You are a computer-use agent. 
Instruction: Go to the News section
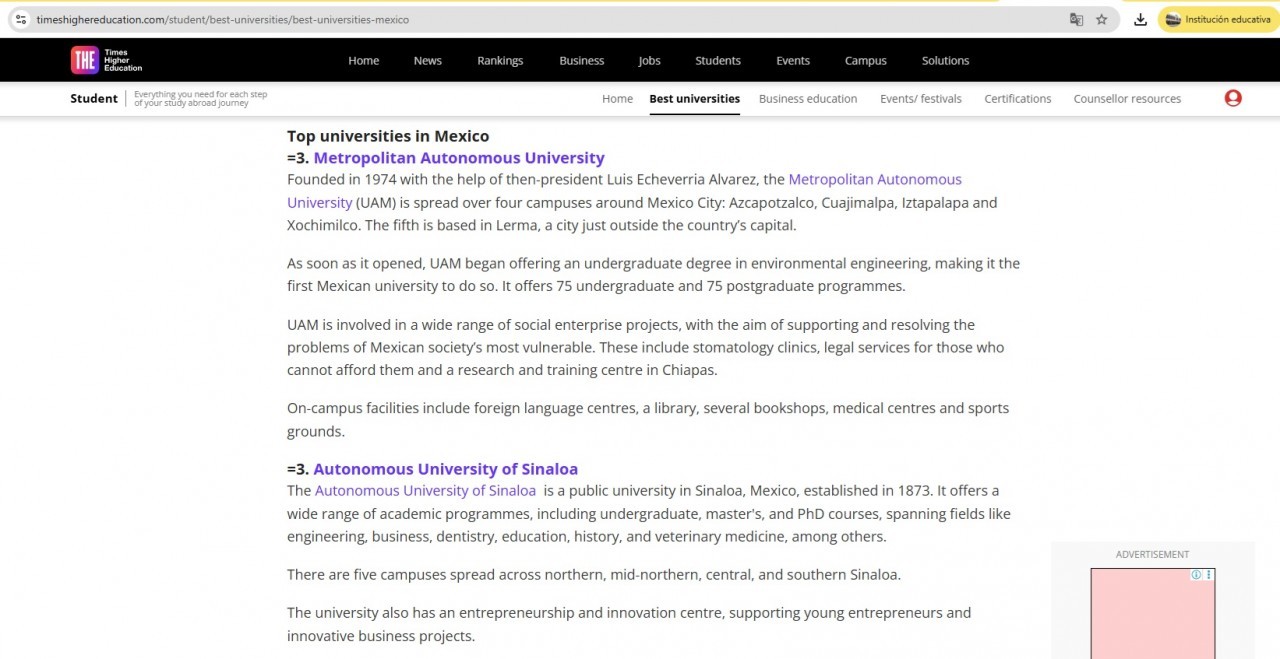click(427, 61)
